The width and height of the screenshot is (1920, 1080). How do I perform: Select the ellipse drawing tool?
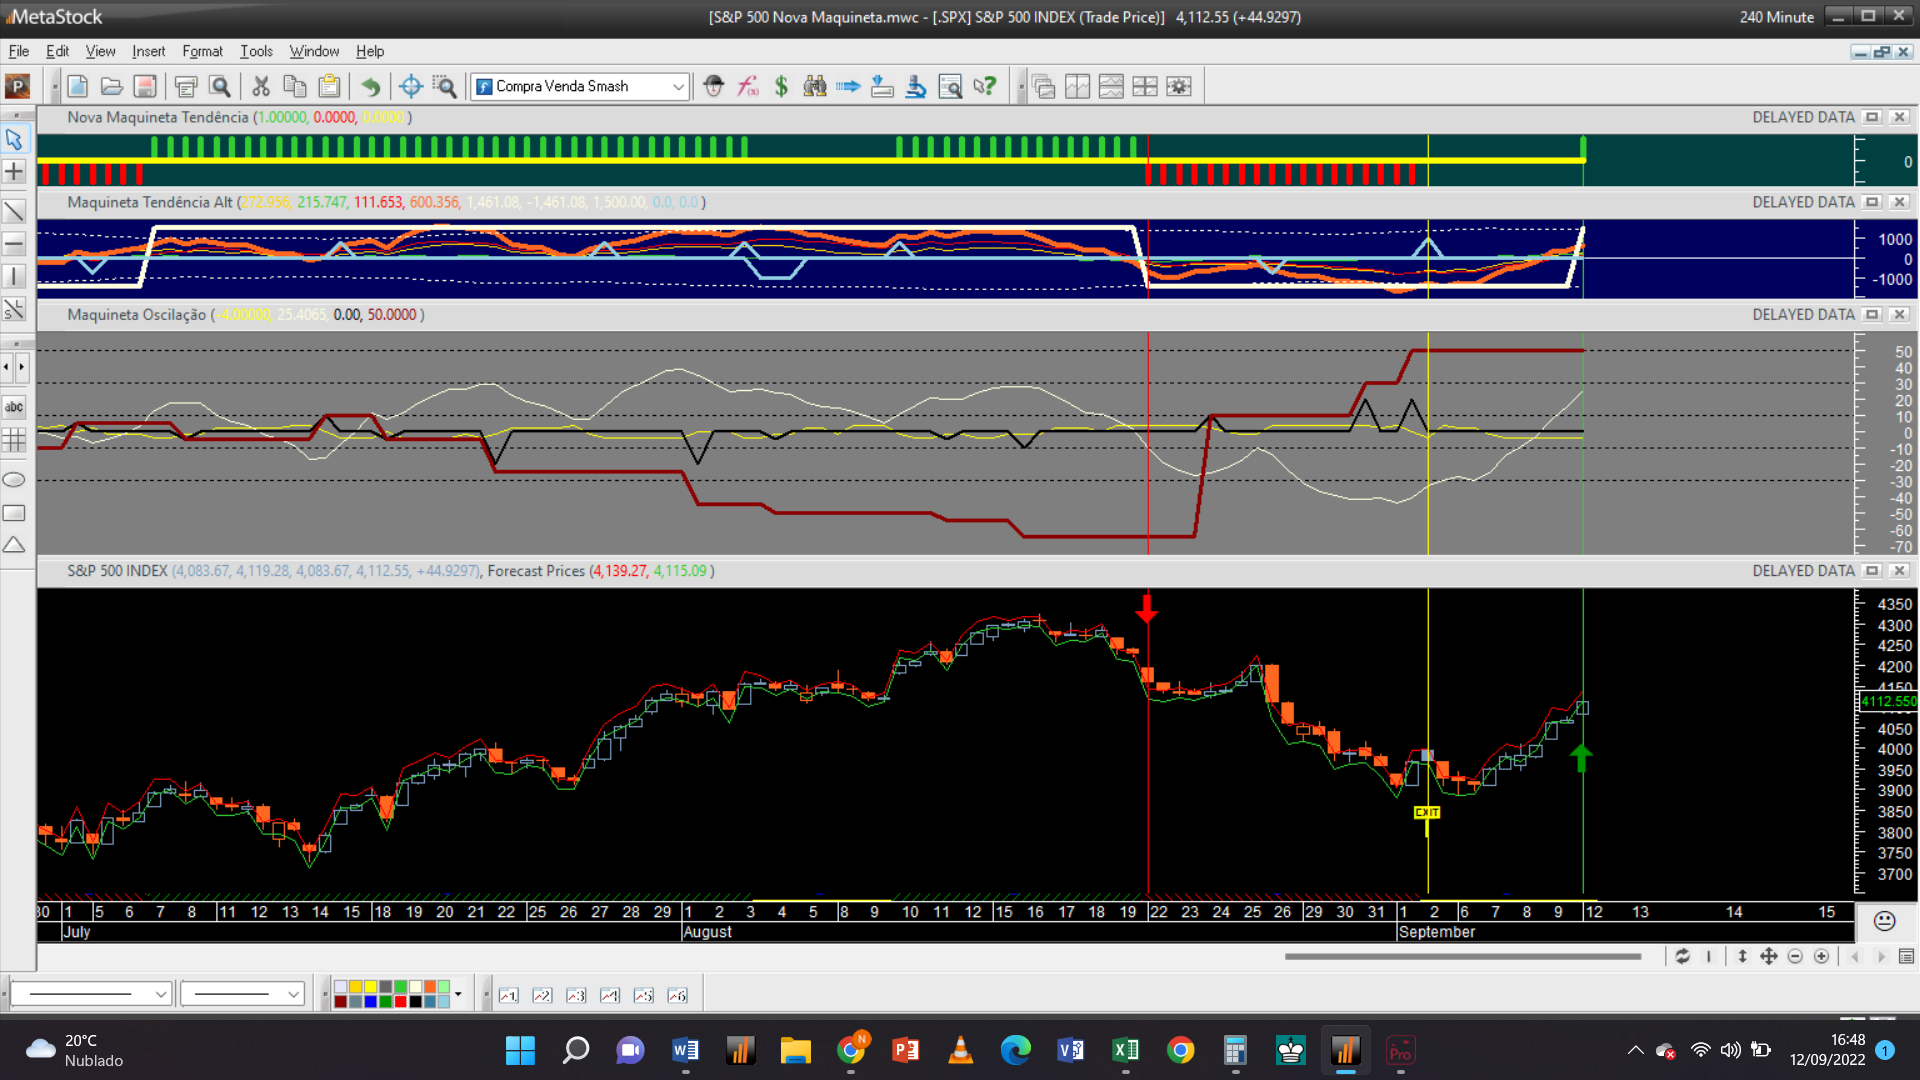pyautogui.click(x=14, y=480)
